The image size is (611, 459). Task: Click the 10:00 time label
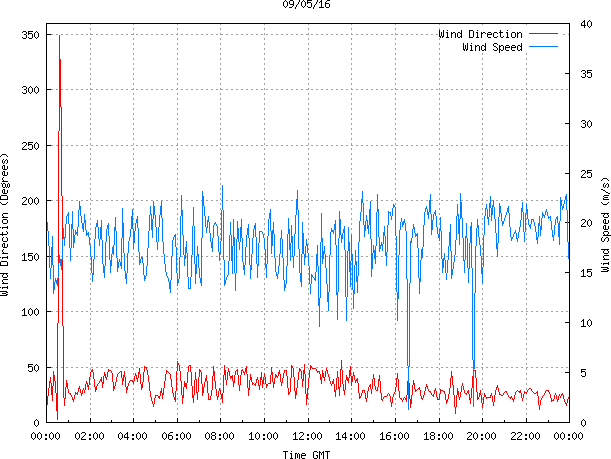coord(263,436)
